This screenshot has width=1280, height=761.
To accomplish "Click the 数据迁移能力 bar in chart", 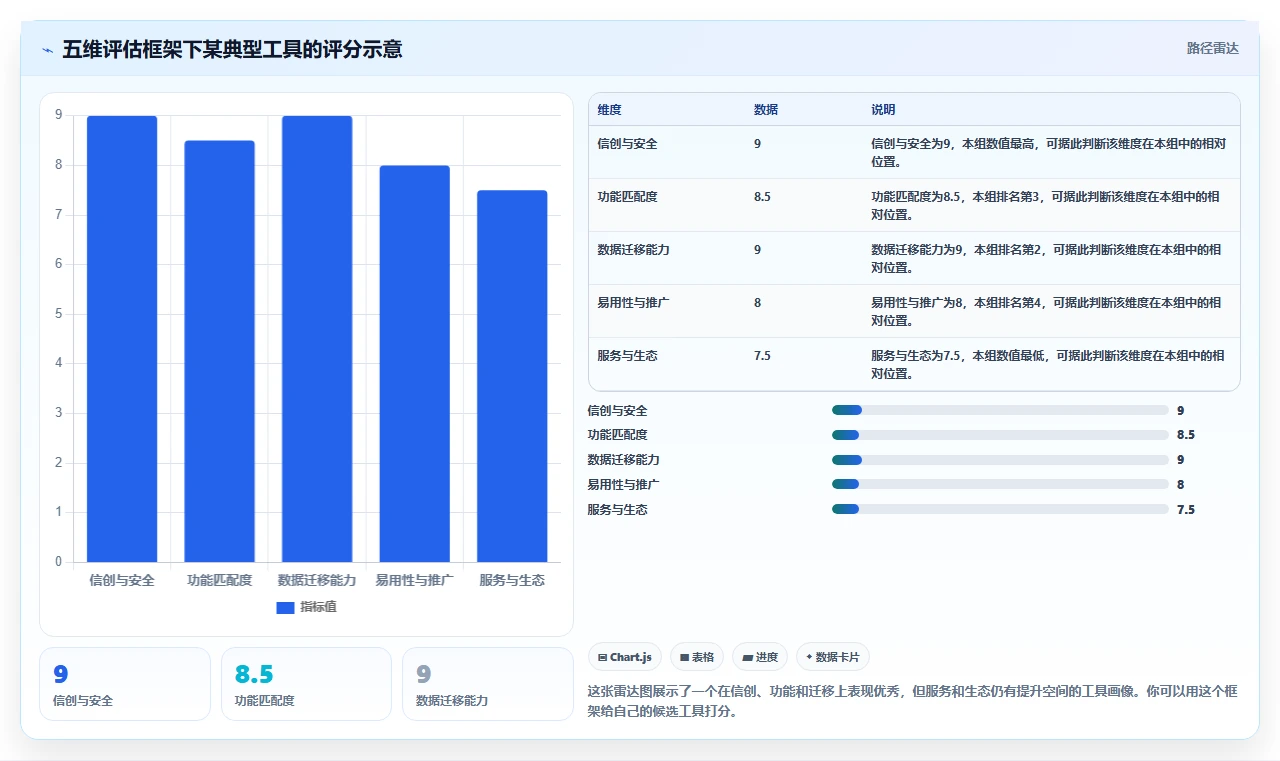I will click(x=317, y=339).
